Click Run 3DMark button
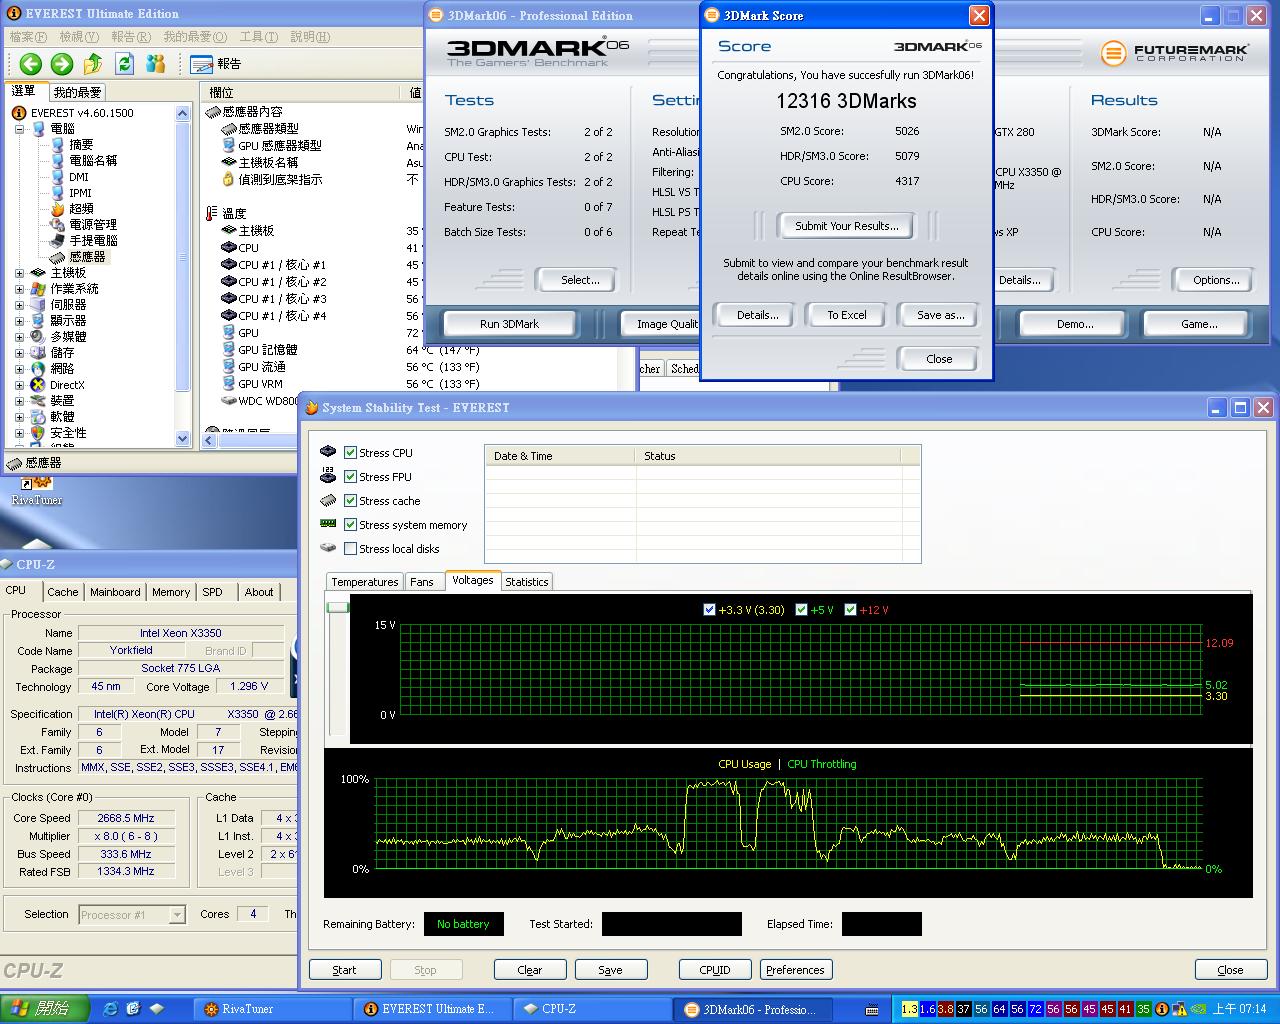The width and height of the screenshot is (1280, 1024). (509, 324)
